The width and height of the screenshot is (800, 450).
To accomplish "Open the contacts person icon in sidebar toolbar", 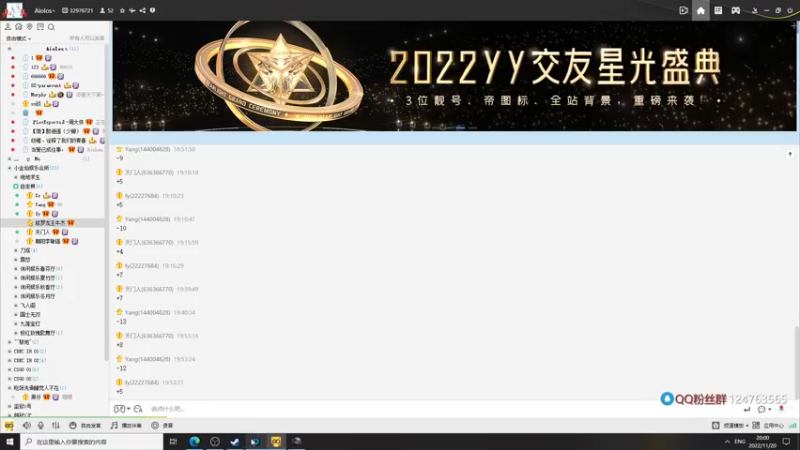I will tap(8, 27).
